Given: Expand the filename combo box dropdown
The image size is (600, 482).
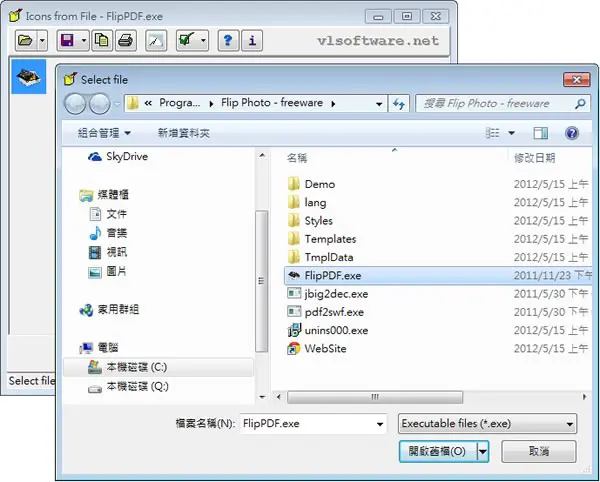Looking at the screenshot, I should [380, 424].
